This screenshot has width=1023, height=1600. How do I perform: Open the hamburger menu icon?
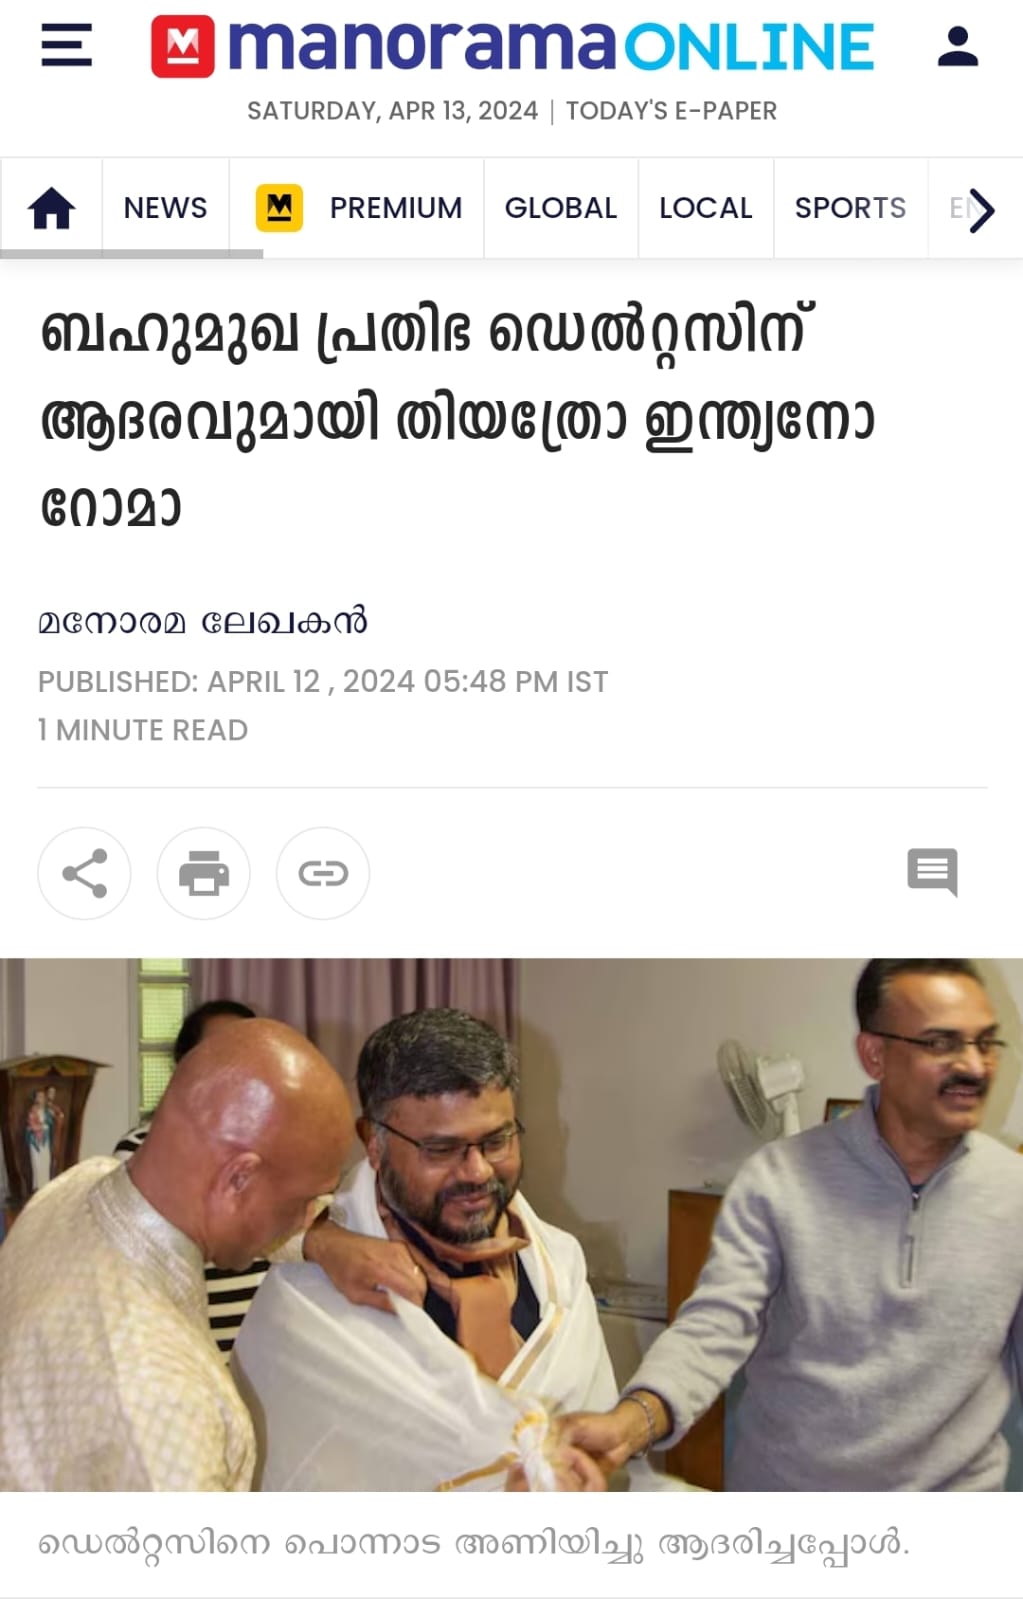click(67, 46)
